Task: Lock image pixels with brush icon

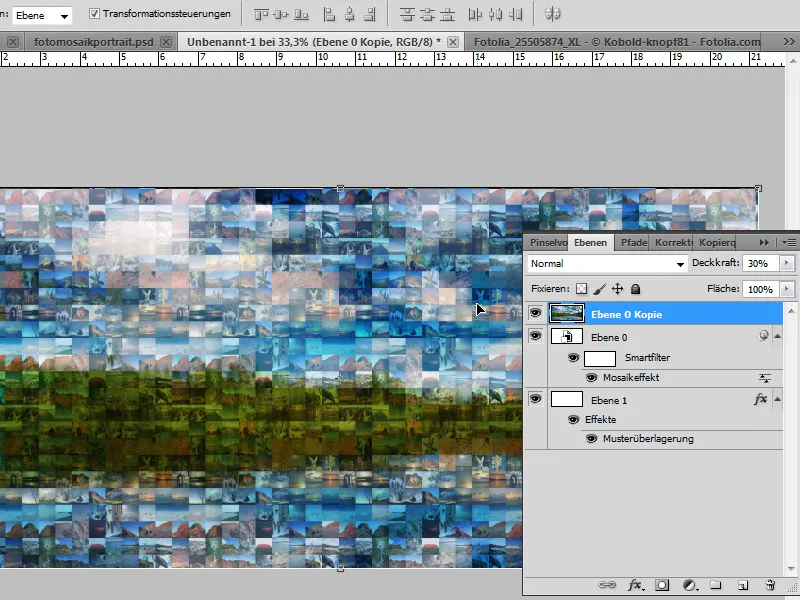Action: 599,289
